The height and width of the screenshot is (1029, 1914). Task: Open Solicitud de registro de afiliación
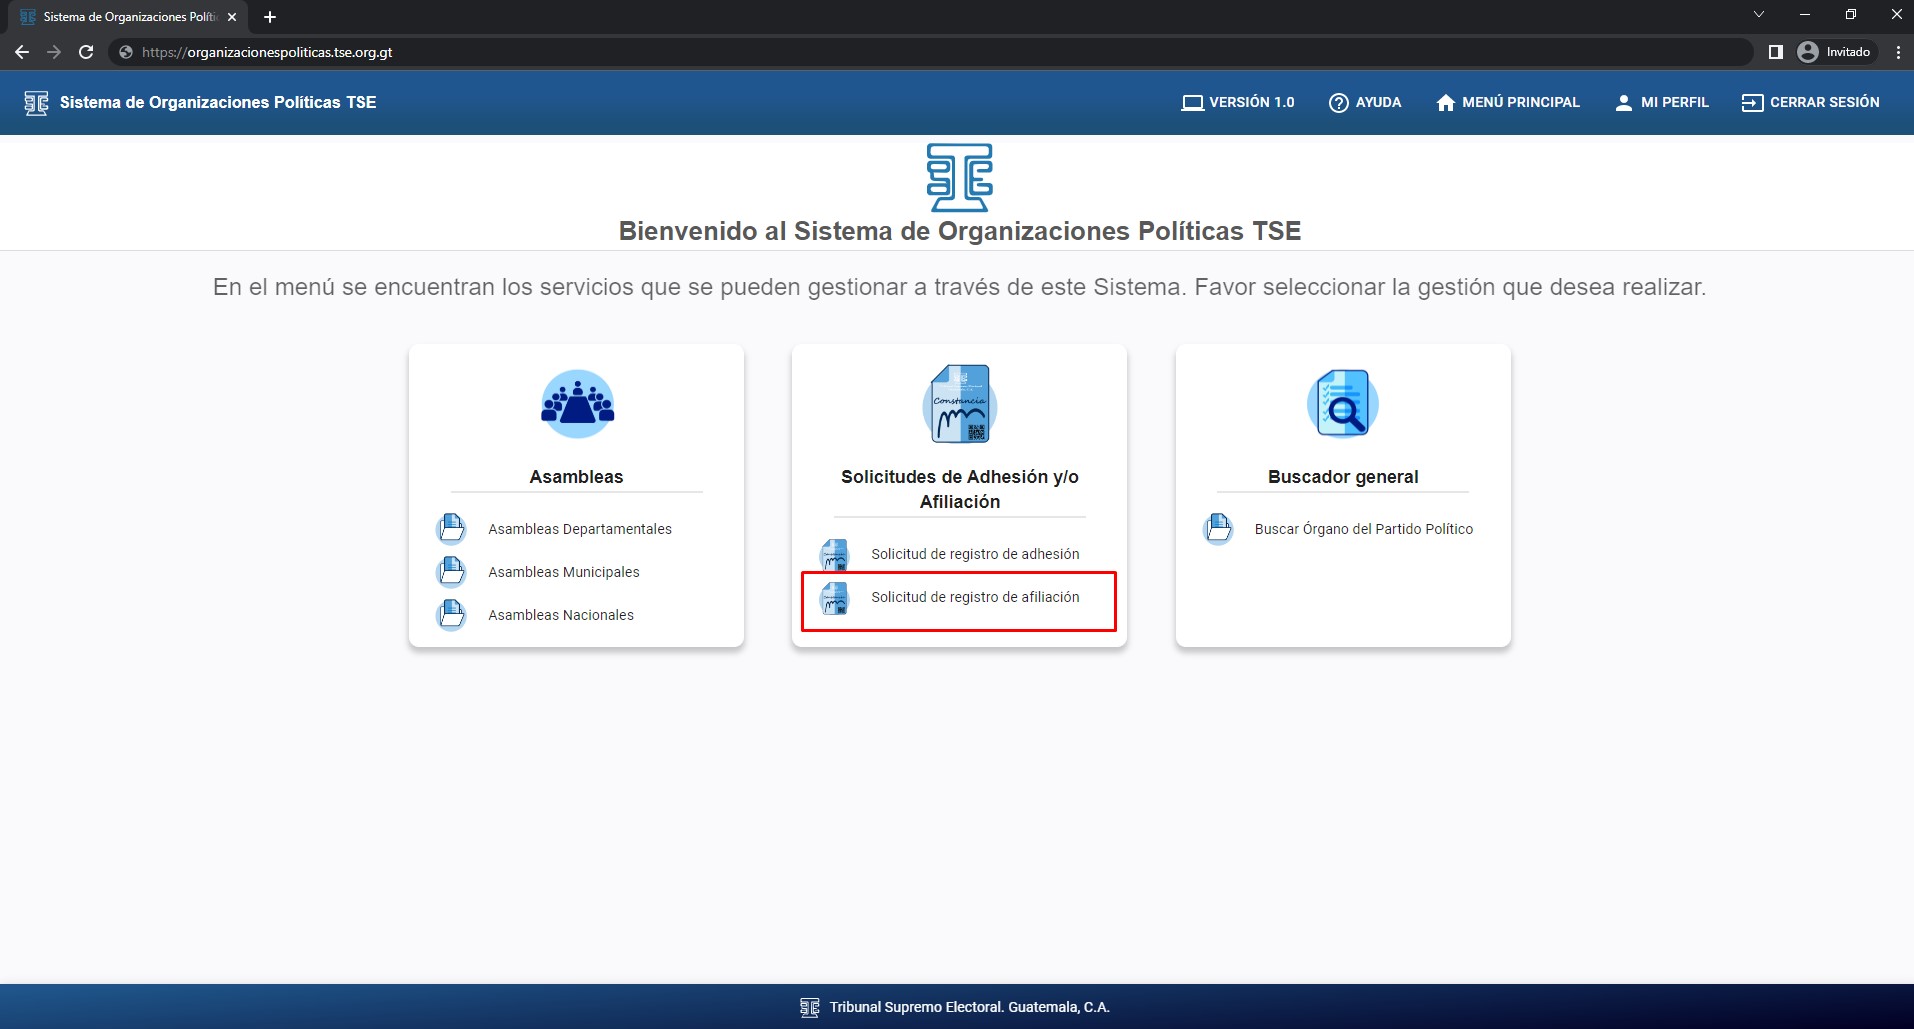pyautogui.click(x=974, y=598)
